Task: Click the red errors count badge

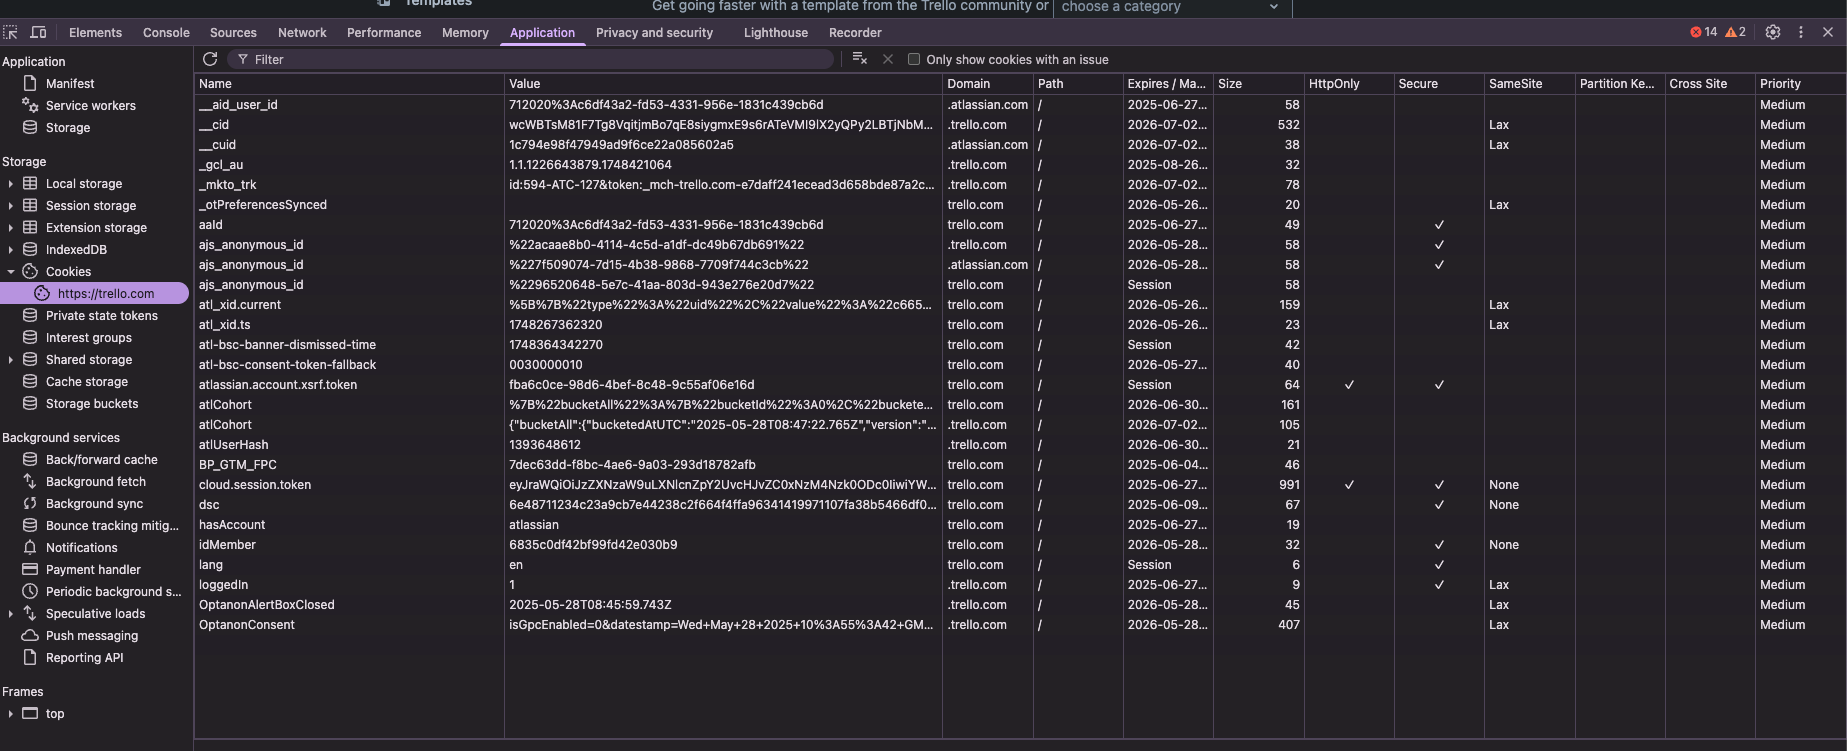Action: [1704, 32]
